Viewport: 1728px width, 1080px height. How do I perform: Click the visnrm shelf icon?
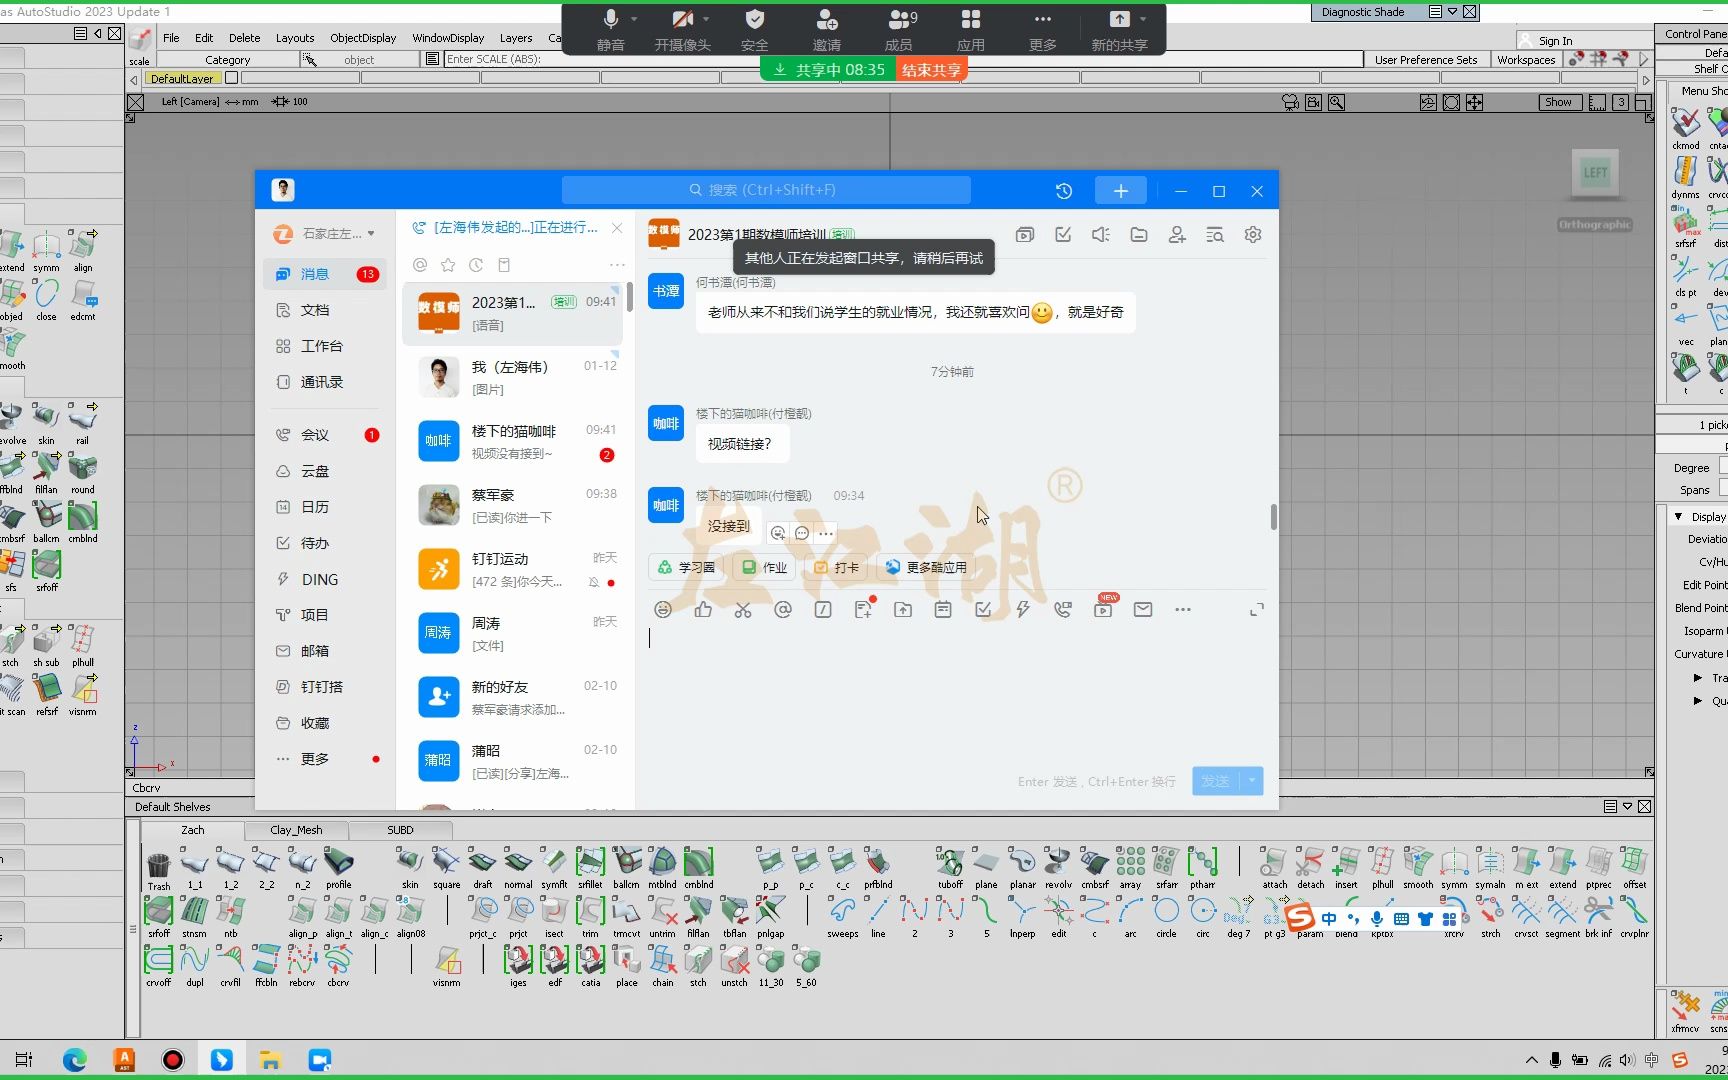(x=447, y=960)
